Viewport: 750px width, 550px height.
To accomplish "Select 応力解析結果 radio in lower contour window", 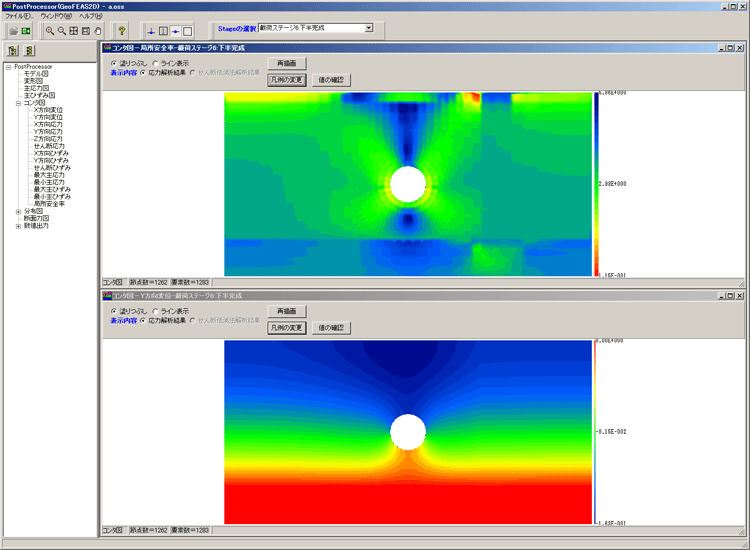I will (143, 320).
